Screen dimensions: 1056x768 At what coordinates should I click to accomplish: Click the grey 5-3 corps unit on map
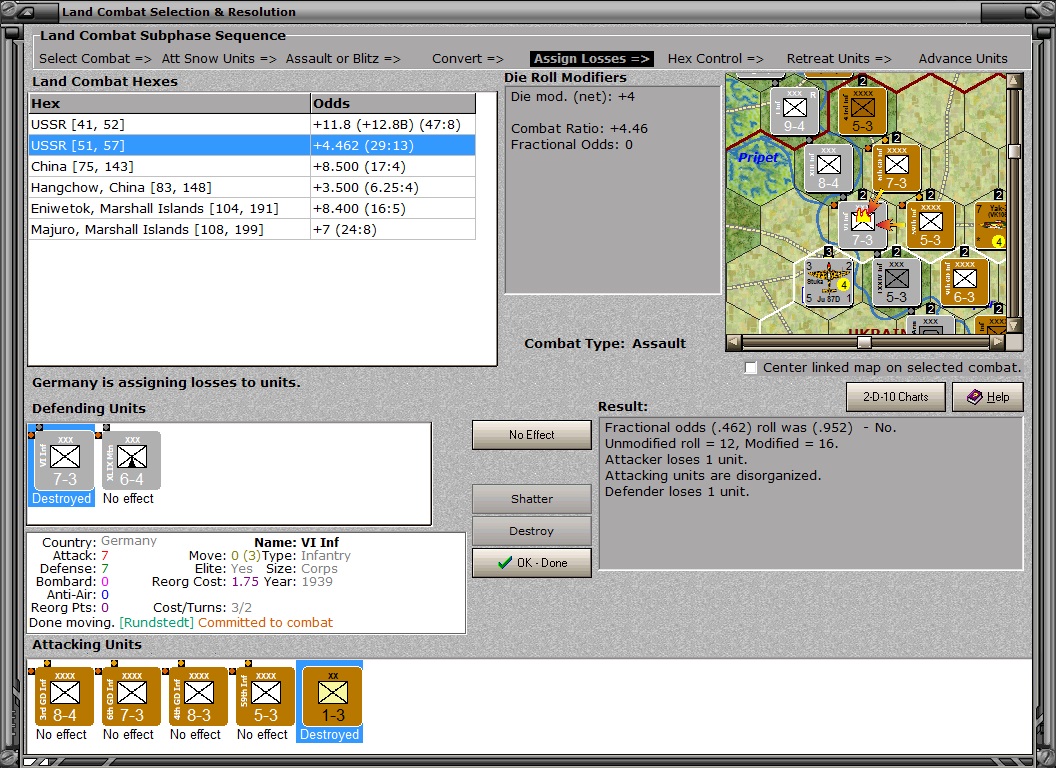(896, 282)
